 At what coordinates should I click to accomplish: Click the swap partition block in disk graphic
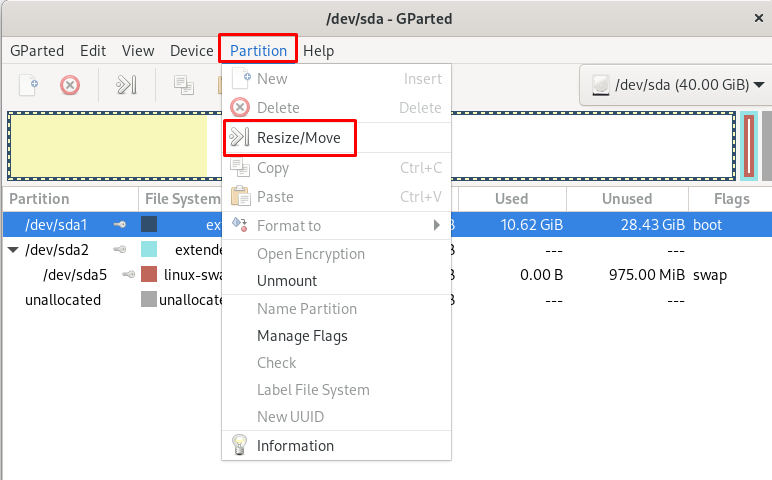[x=749, y=146]
